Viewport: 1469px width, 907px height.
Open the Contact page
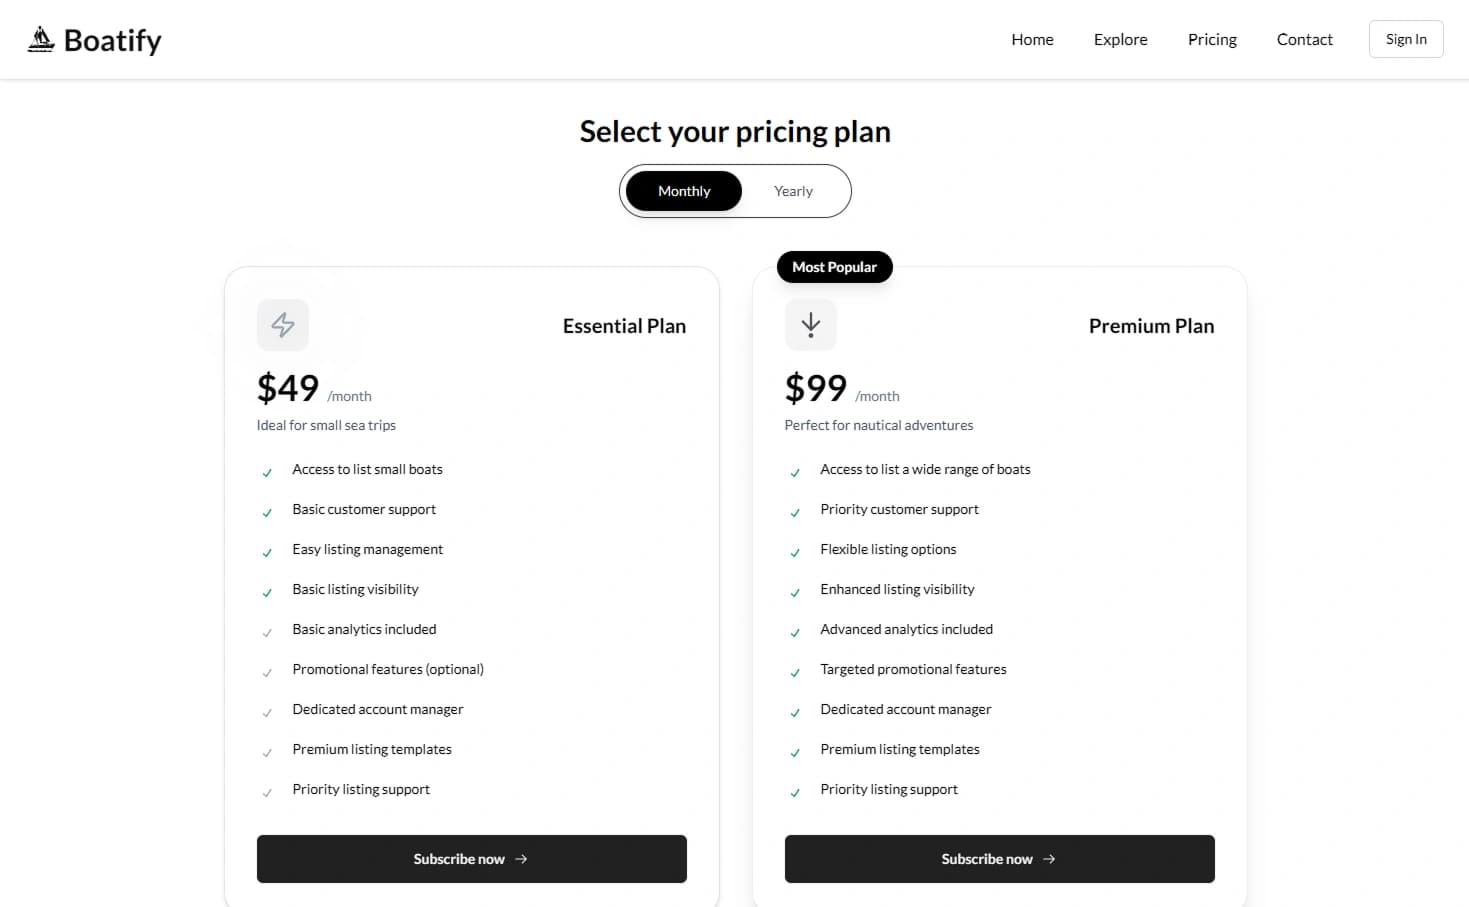1304,39
